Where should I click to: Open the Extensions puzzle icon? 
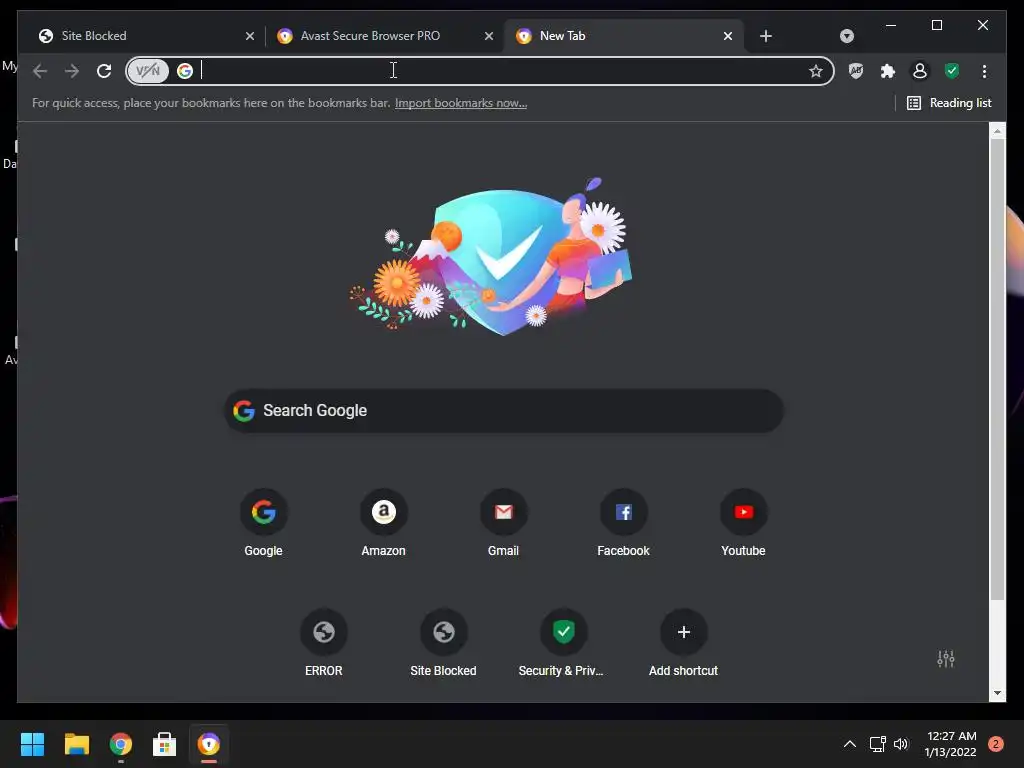pos(888,71)
